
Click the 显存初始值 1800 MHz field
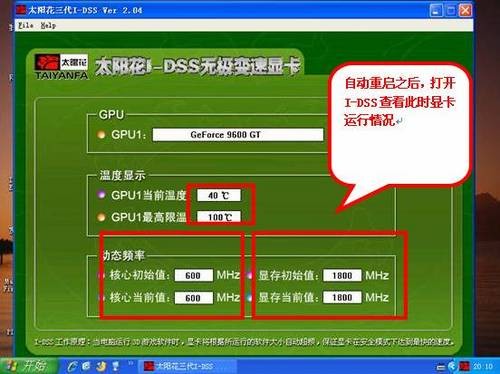[342, 275]
